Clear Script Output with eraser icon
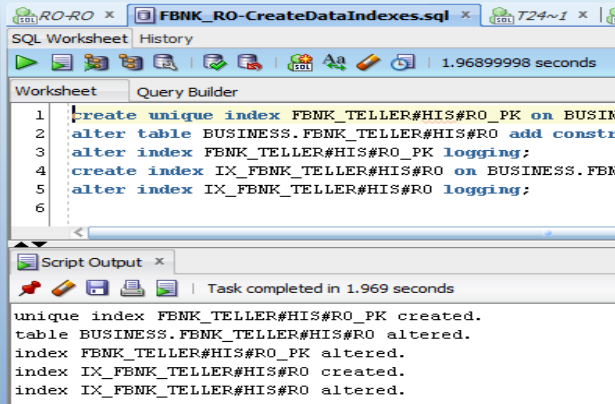 tap(63, 288)
